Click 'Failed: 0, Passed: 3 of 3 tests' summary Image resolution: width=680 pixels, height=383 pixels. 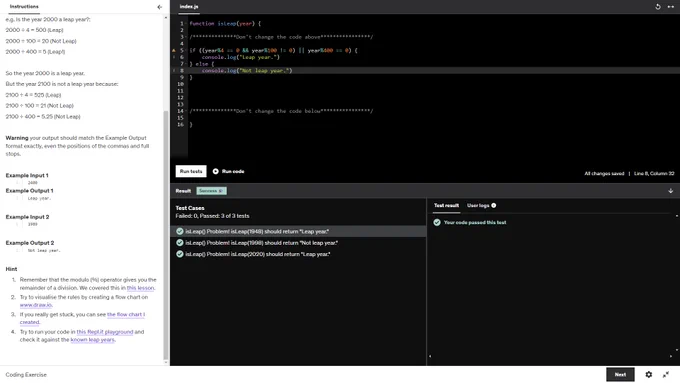tap(212, 216)
